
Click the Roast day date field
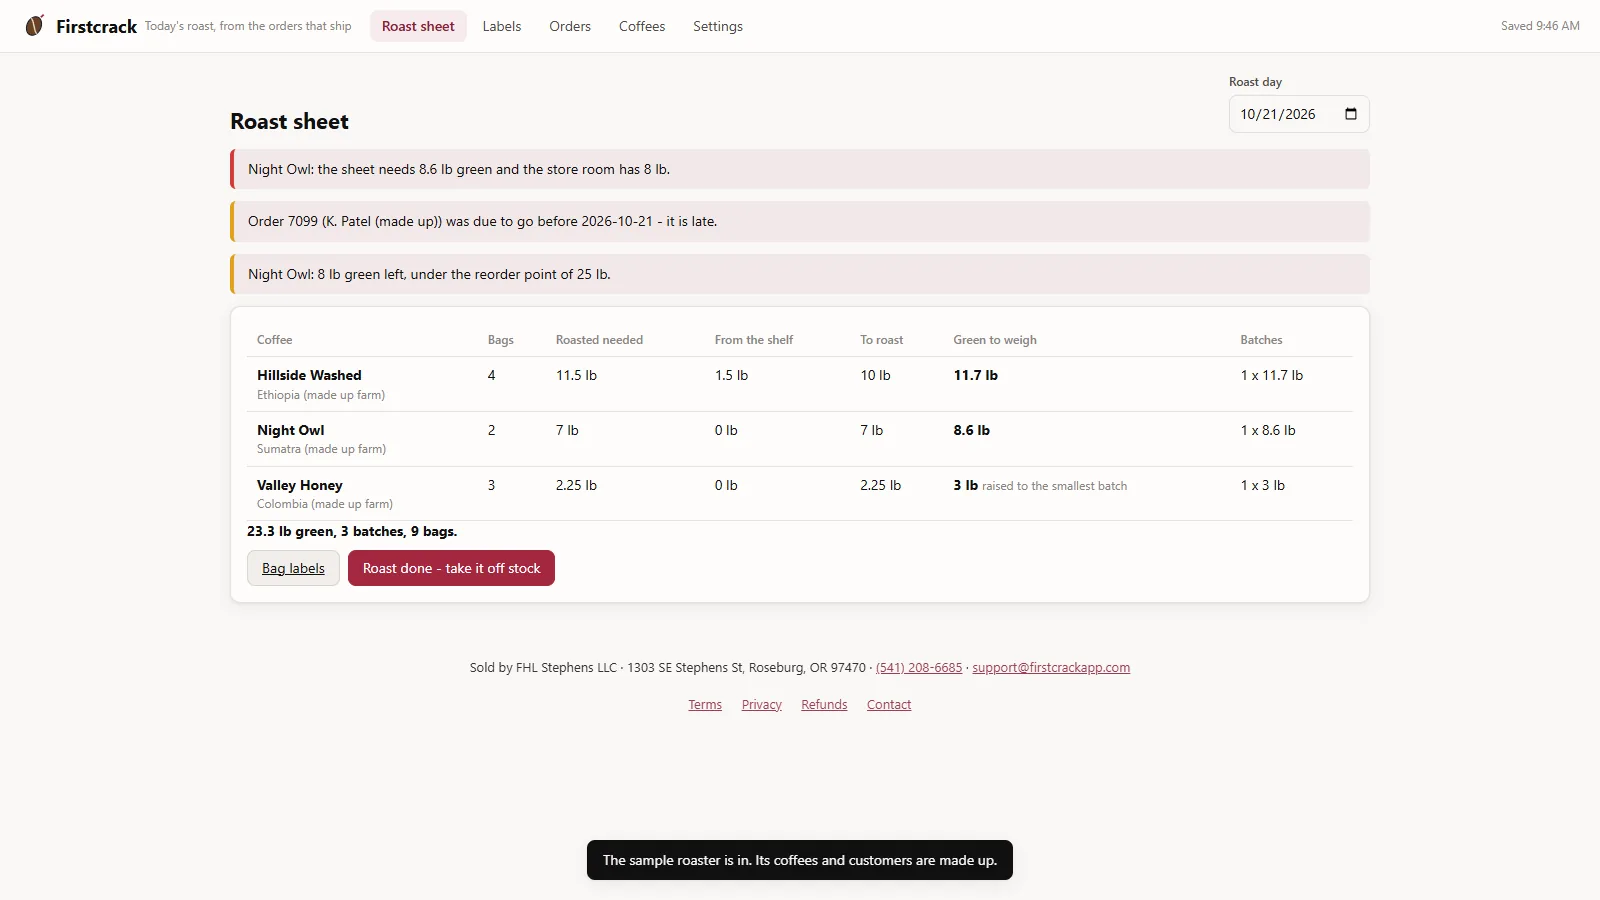(1299, 114)
